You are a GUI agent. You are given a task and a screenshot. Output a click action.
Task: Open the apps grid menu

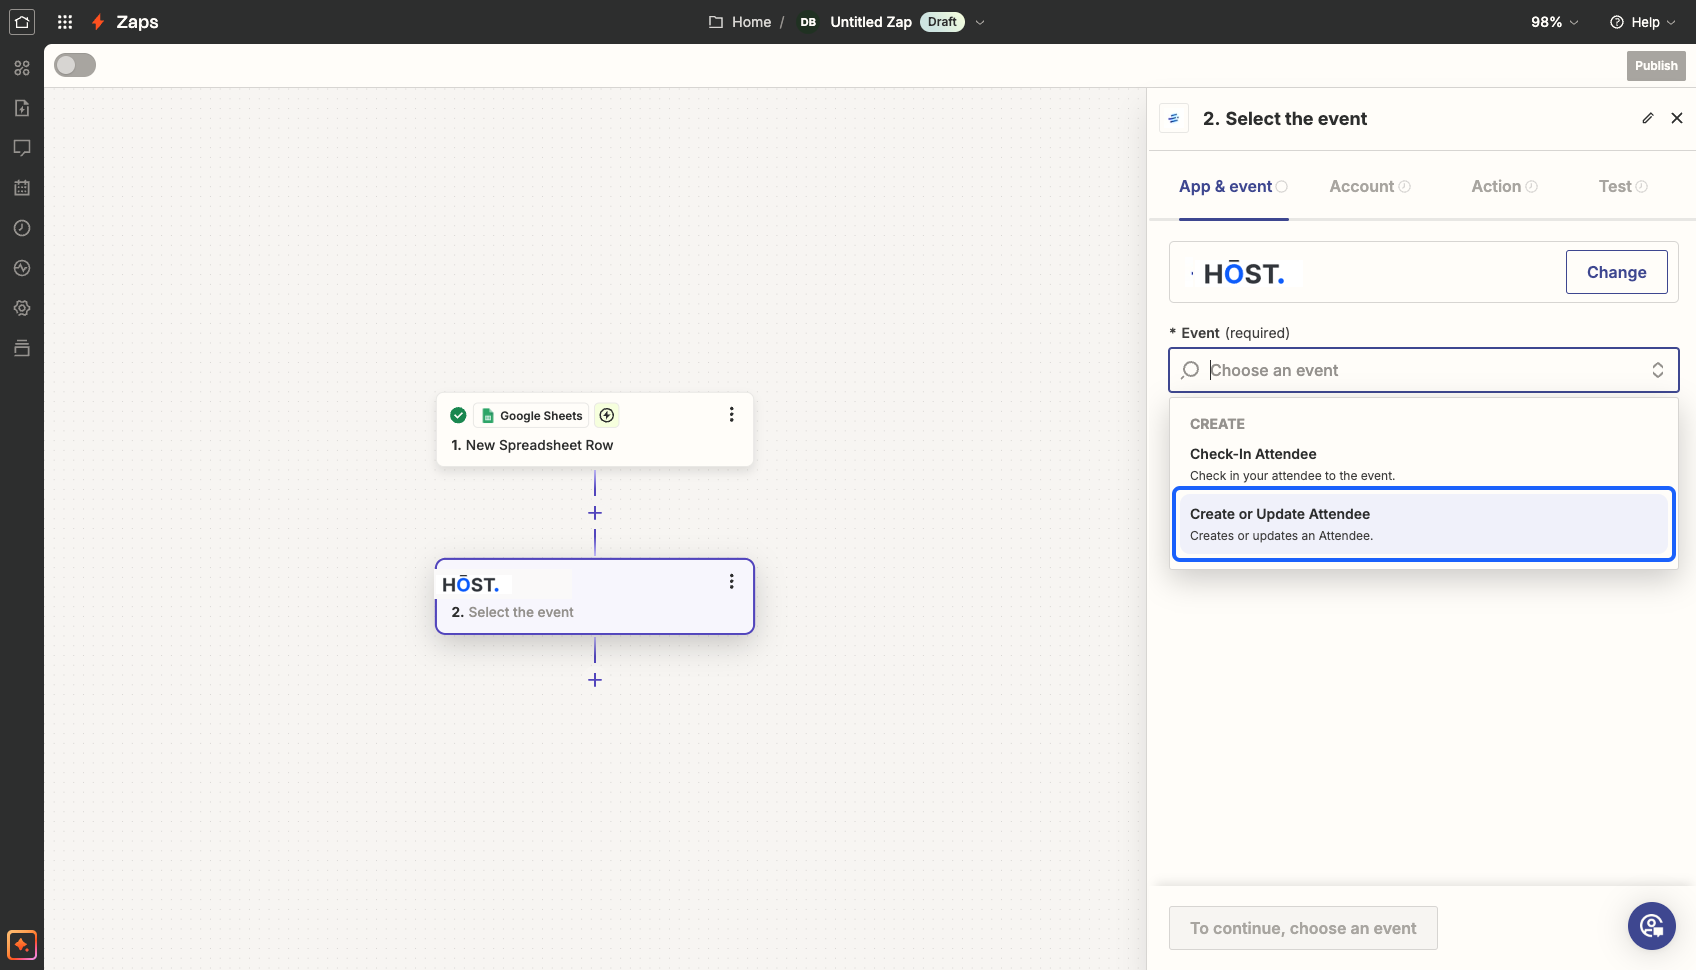pyautogui.click(x=65, y=22)
